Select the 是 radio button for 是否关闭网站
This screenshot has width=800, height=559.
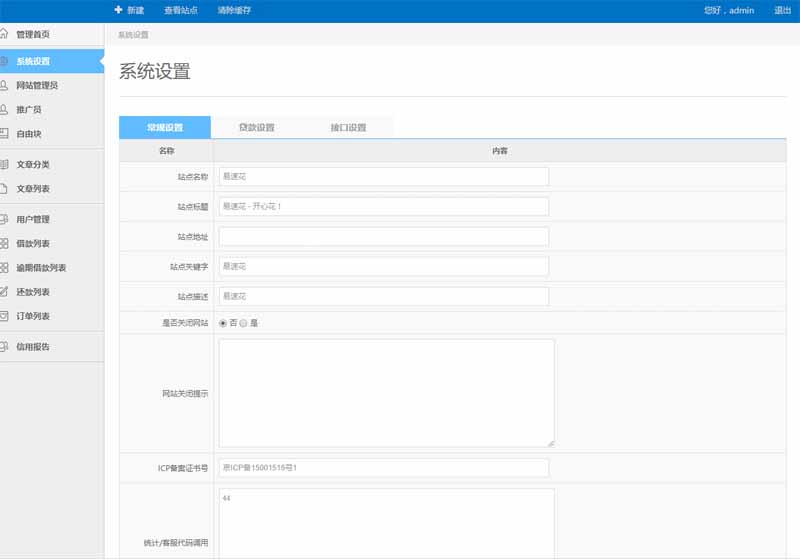pos(243,323)
